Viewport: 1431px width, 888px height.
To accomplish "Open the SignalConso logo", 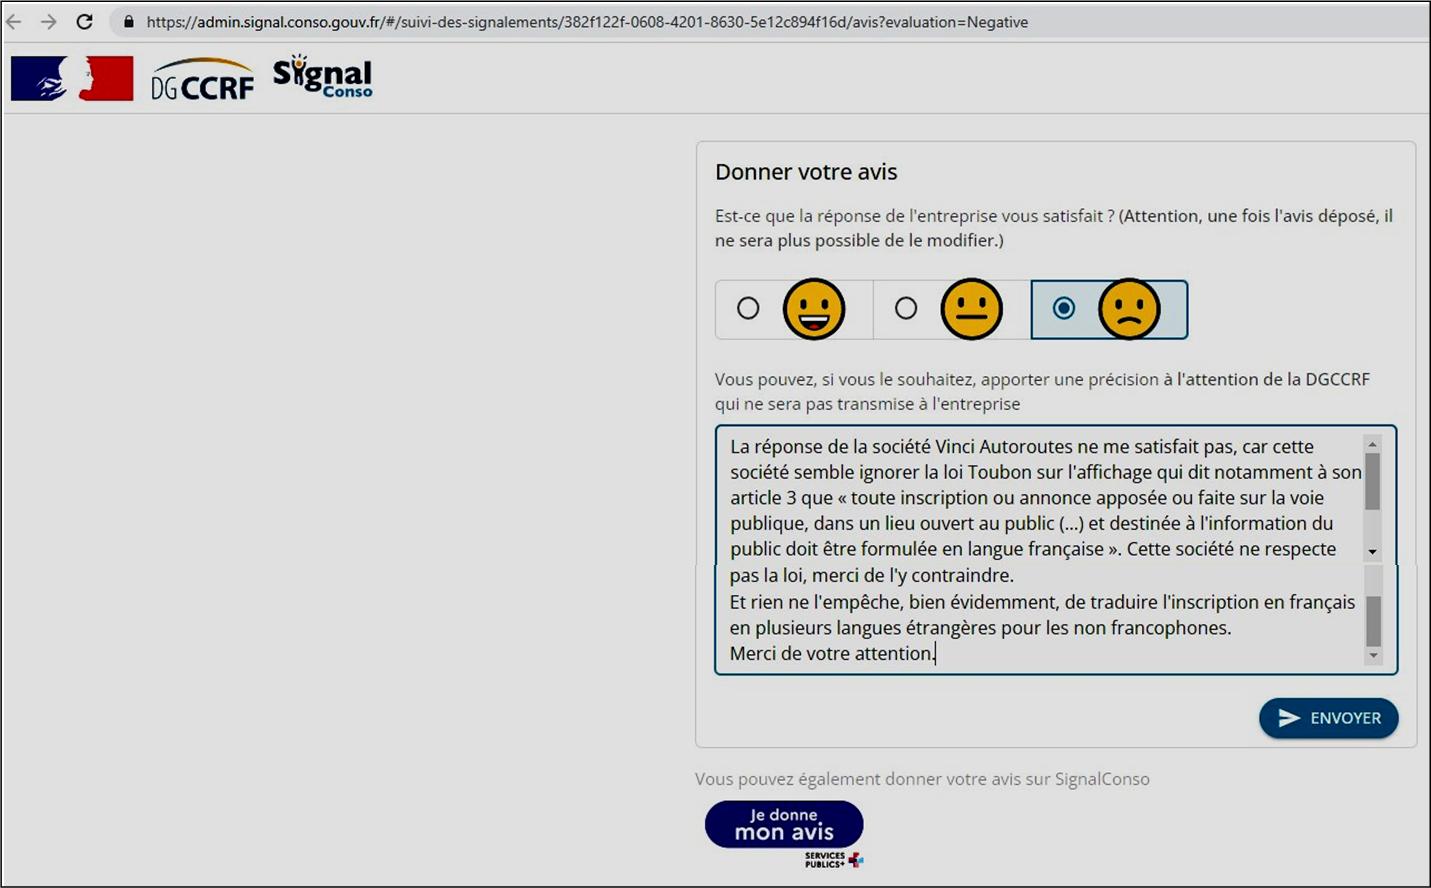I will [322, 77].
